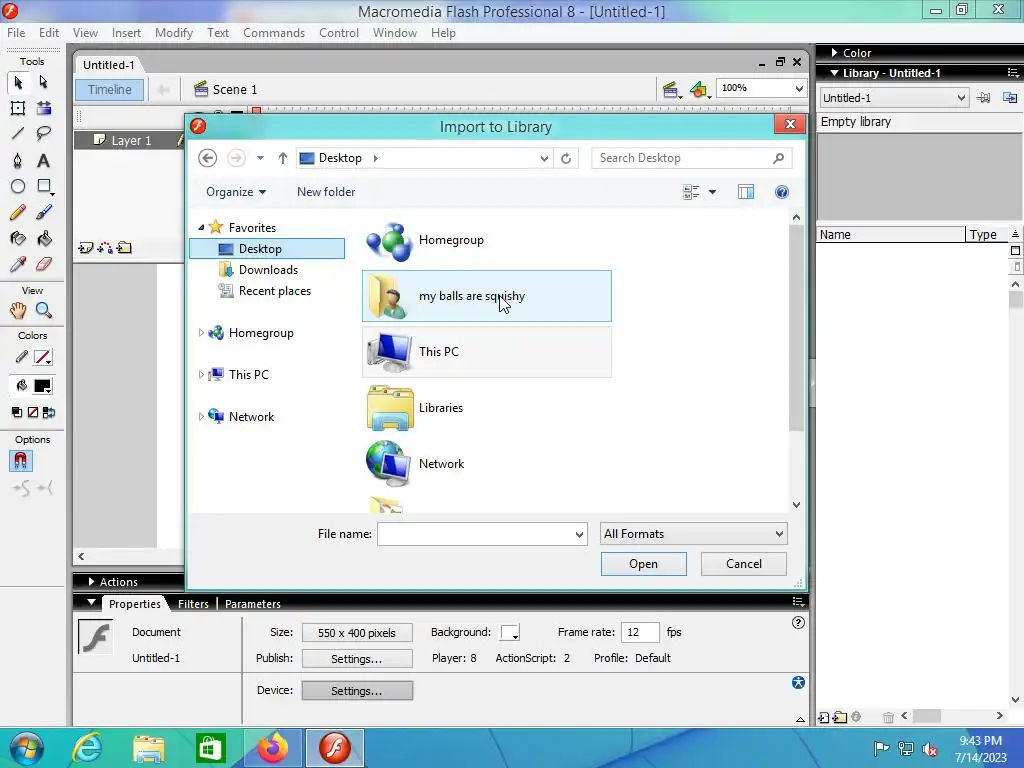
Task: Open the stage zoom 100% dropdown
Action: [799, 88]
